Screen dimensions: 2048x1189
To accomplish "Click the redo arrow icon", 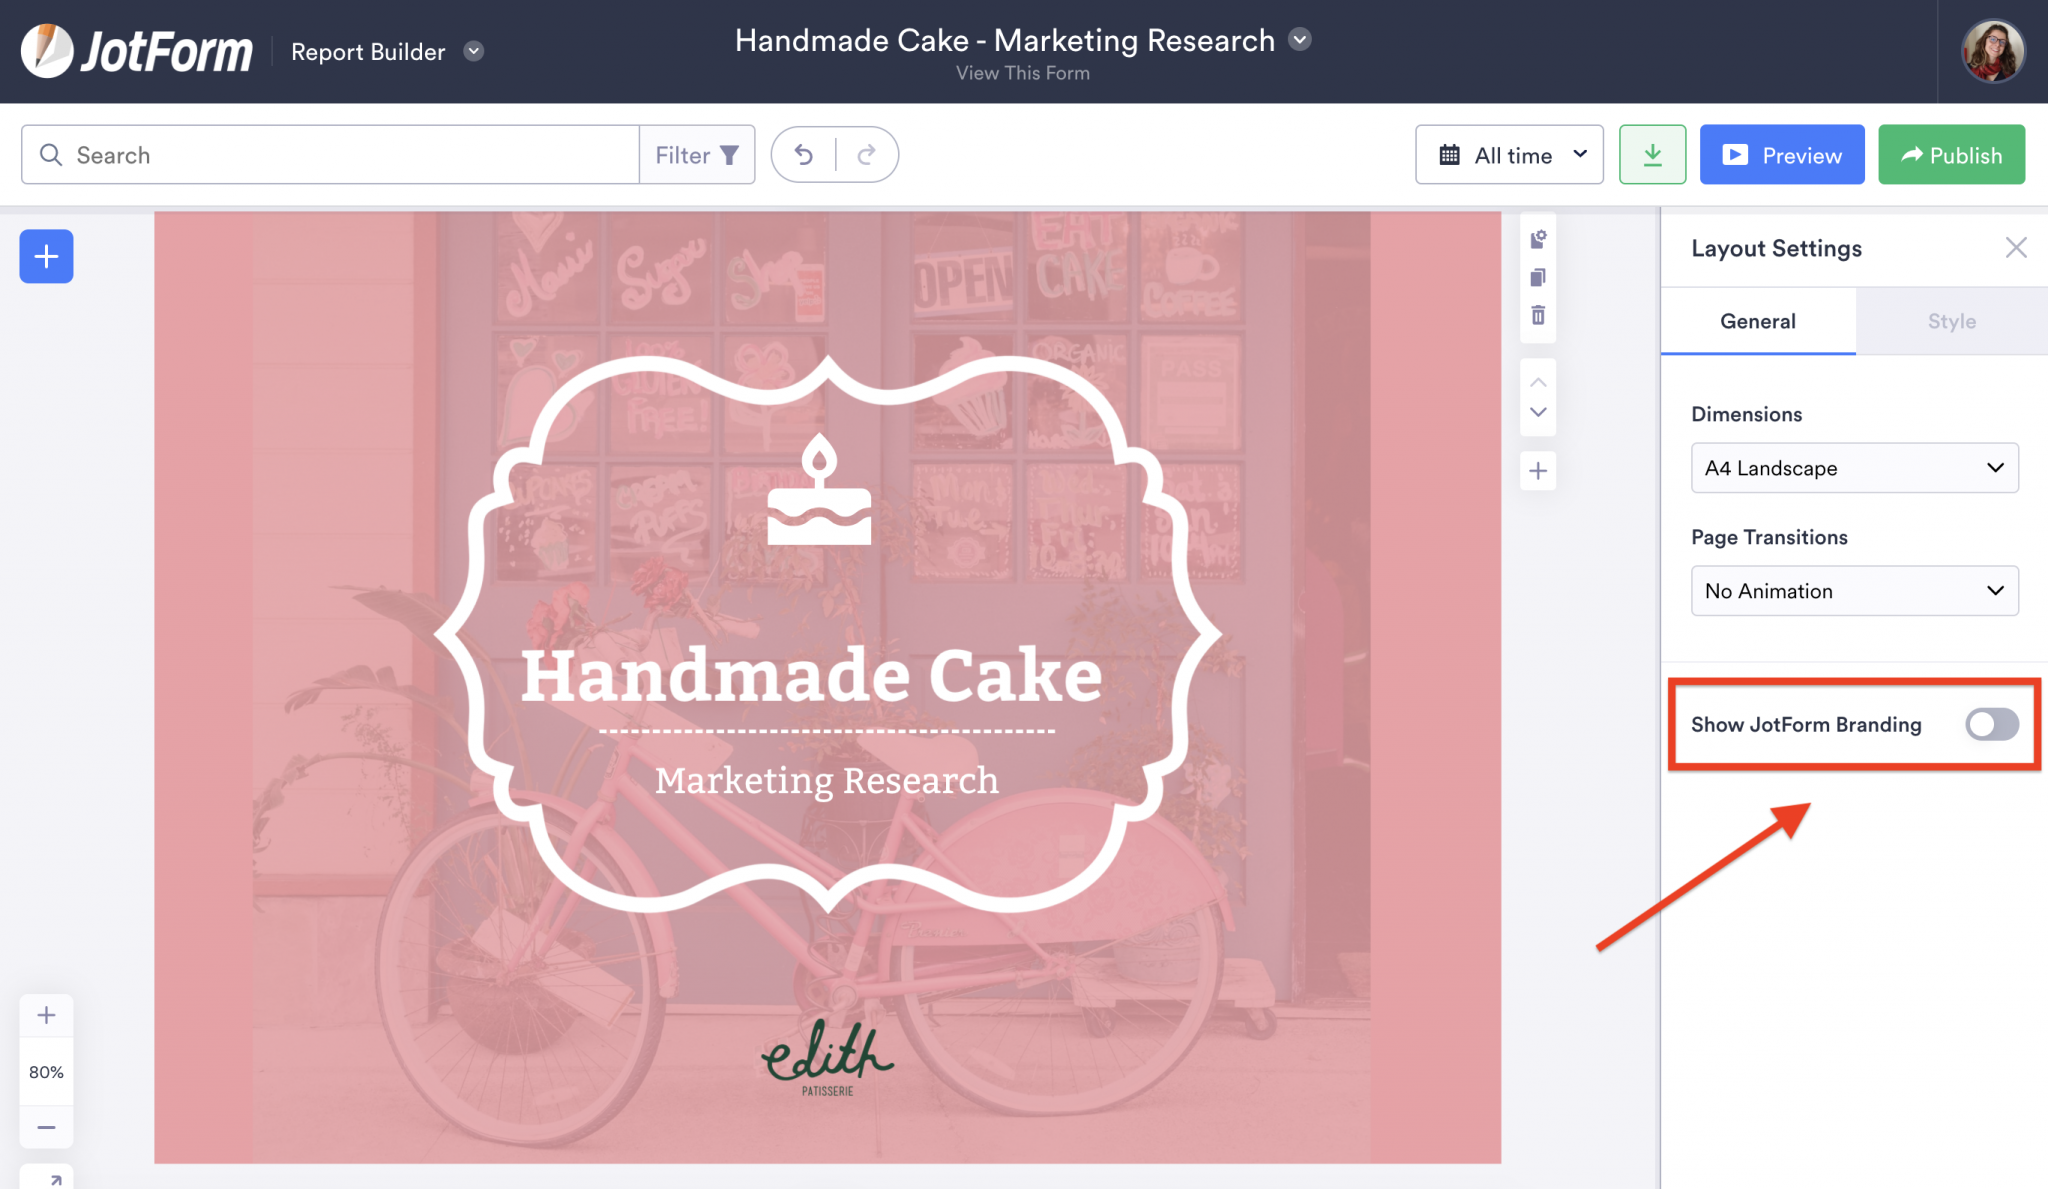I will [866, 155].
